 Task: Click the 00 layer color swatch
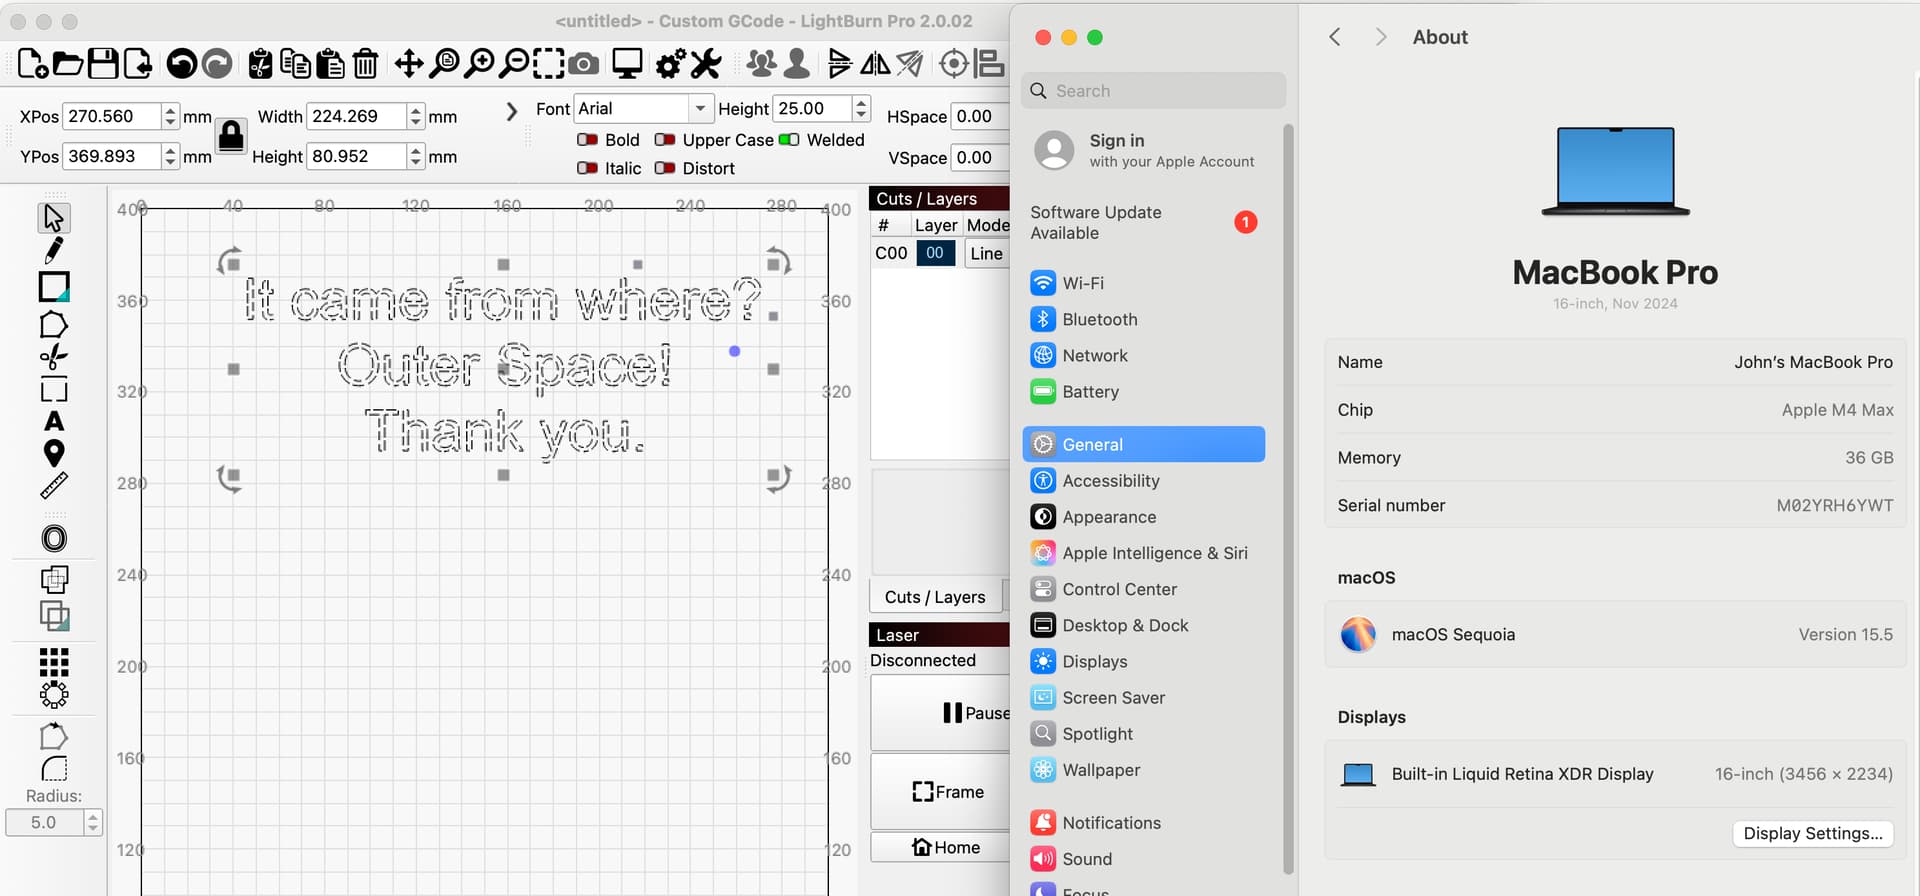(x=935, y=253)
